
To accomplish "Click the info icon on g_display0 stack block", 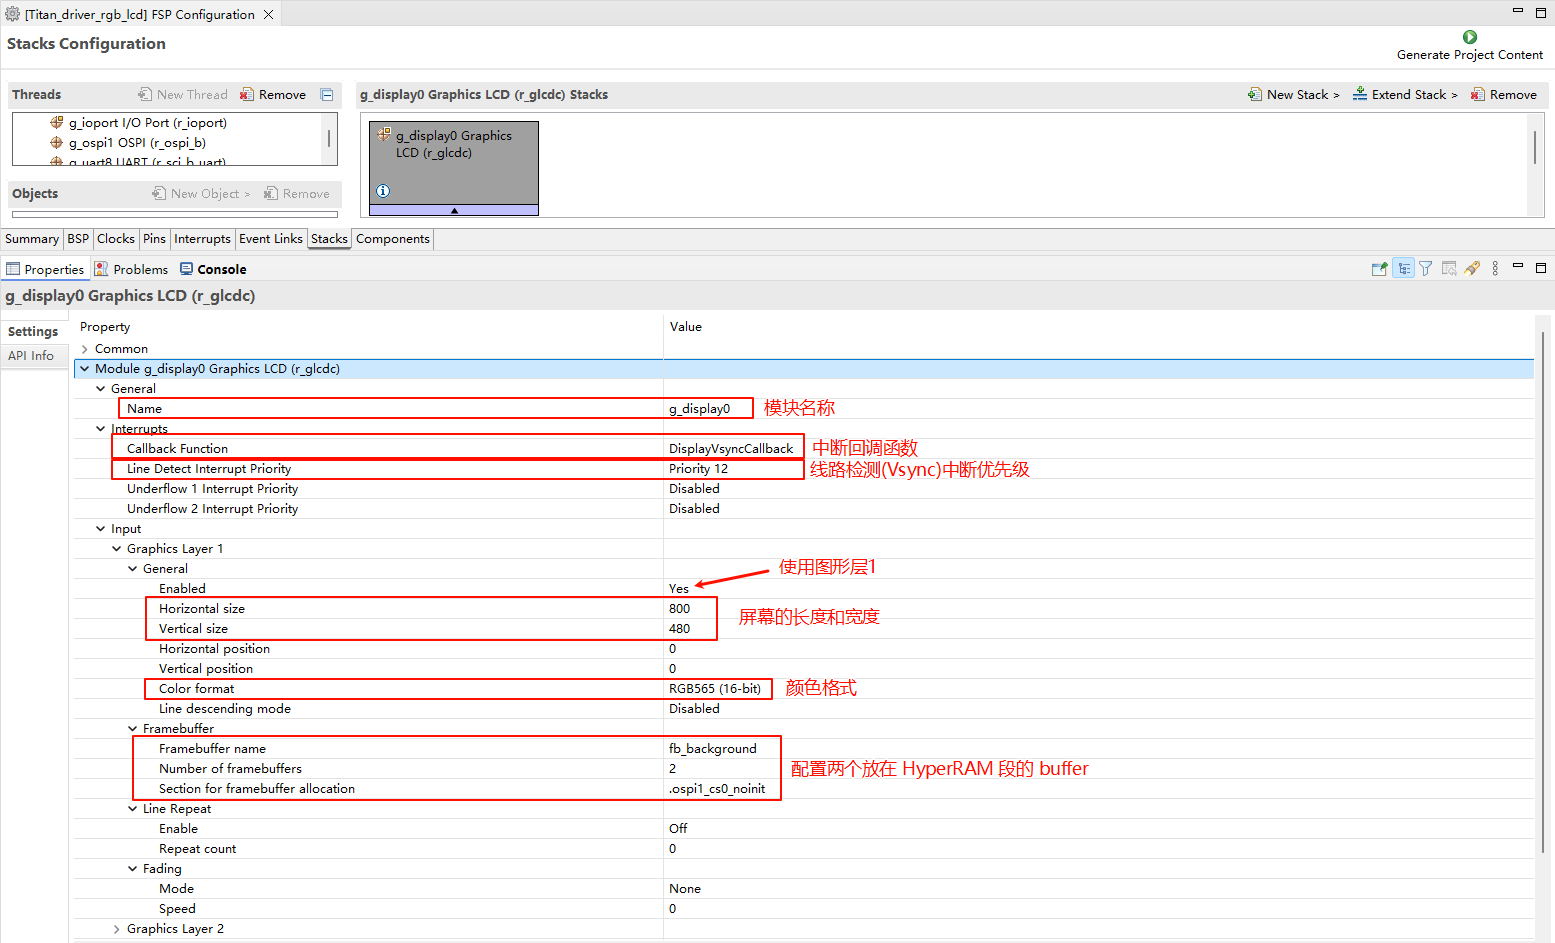I will [x=383, y=191].
